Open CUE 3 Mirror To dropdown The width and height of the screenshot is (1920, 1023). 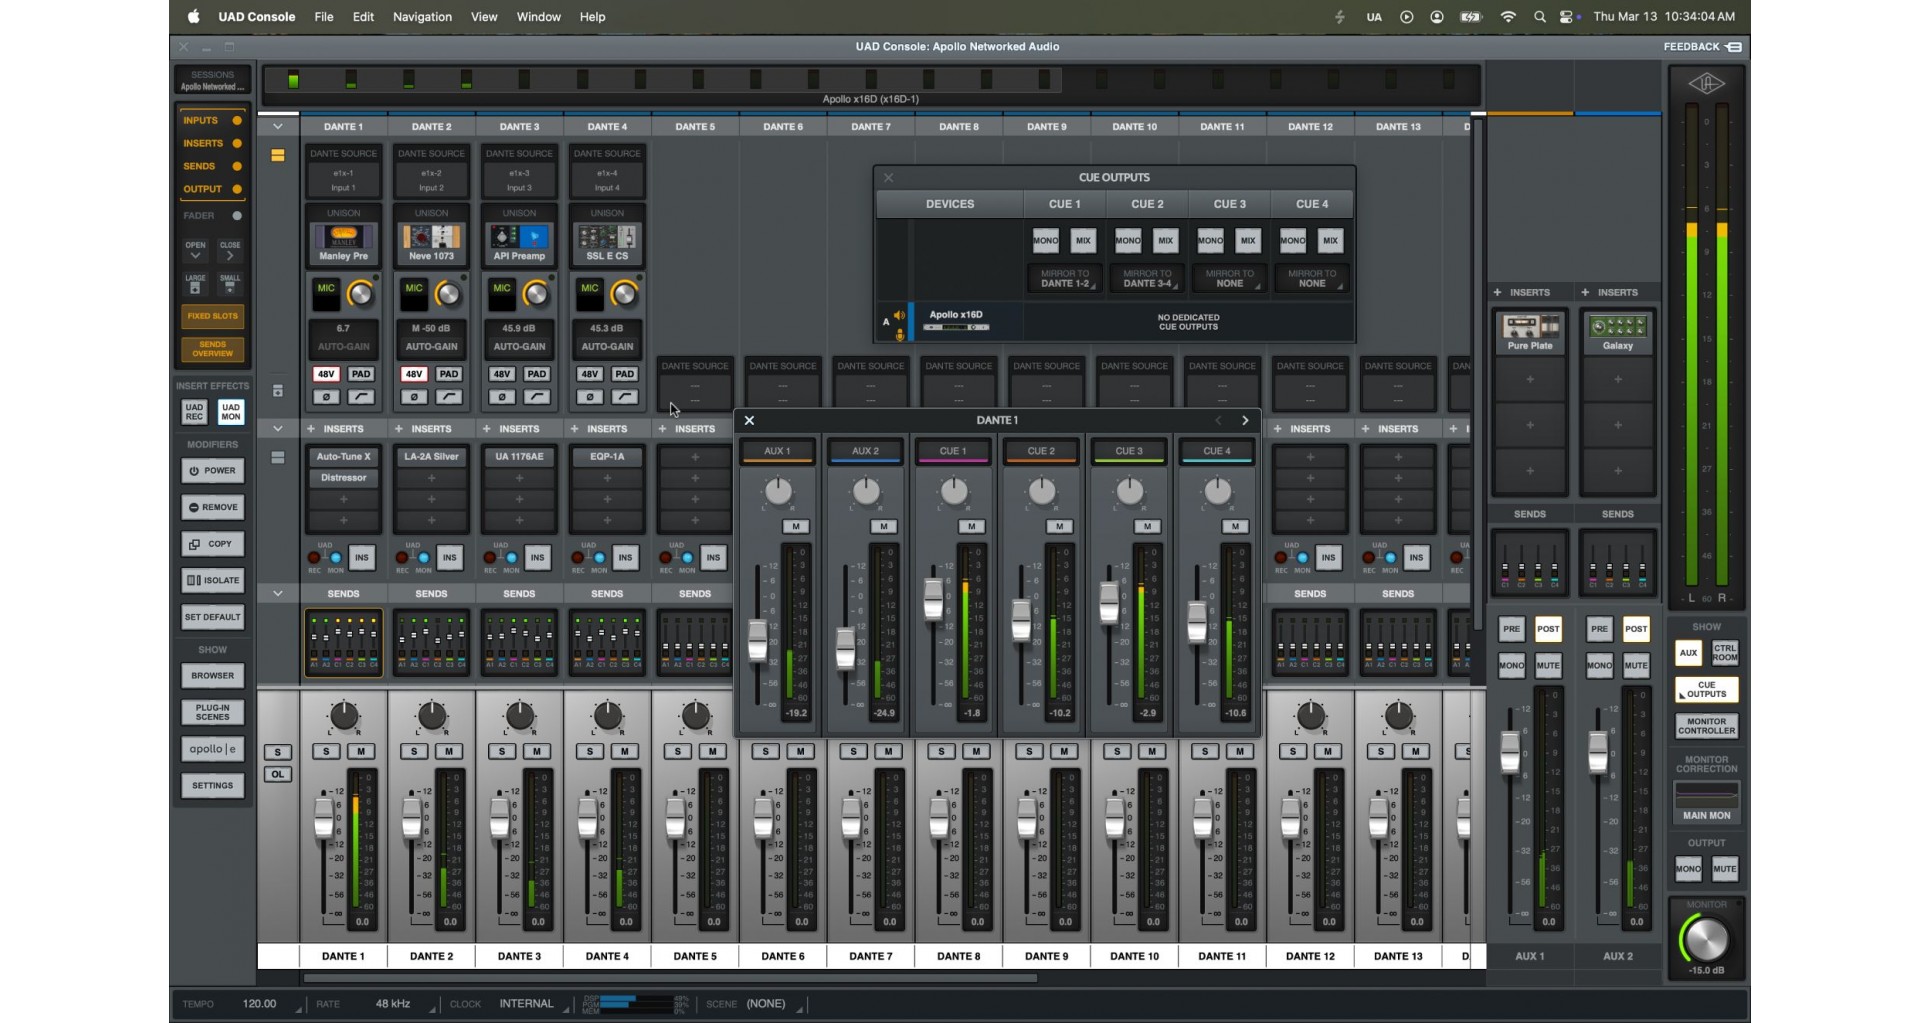pos(1230,279)
